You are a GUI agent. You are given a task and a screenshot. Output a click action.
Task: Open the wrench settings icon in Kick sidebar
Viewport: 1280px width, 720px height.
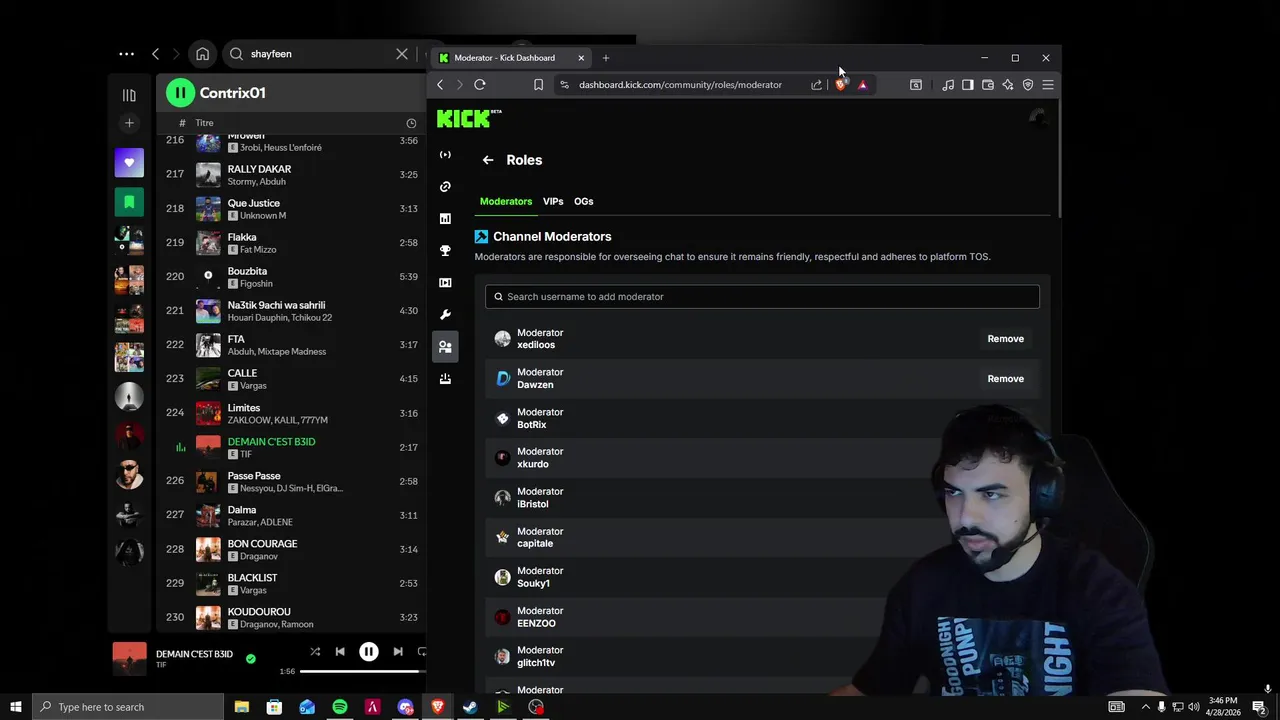[x=445, y=315]
